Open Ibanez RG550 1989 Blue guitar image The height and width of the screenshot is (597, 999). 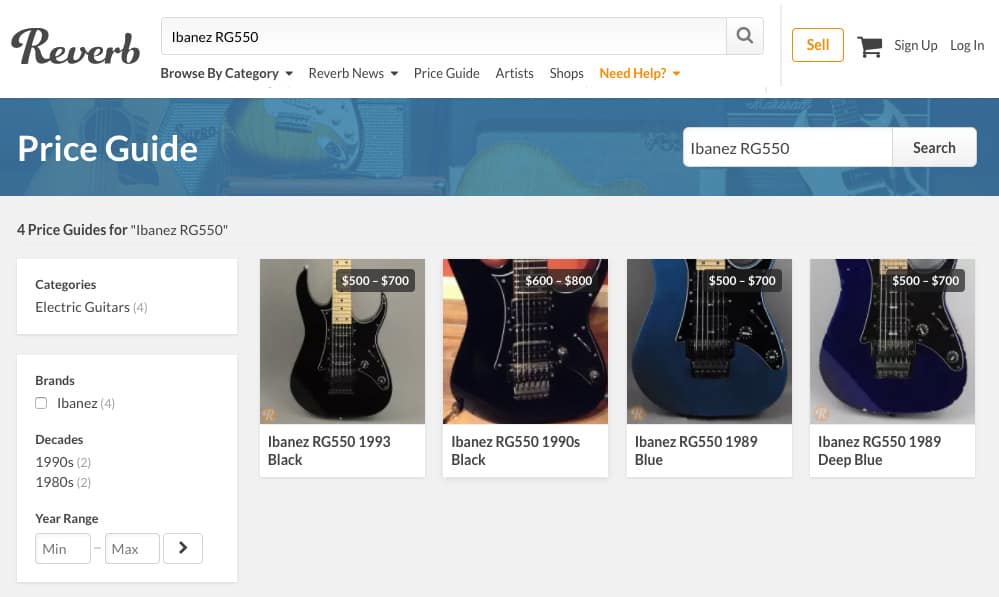709,341
